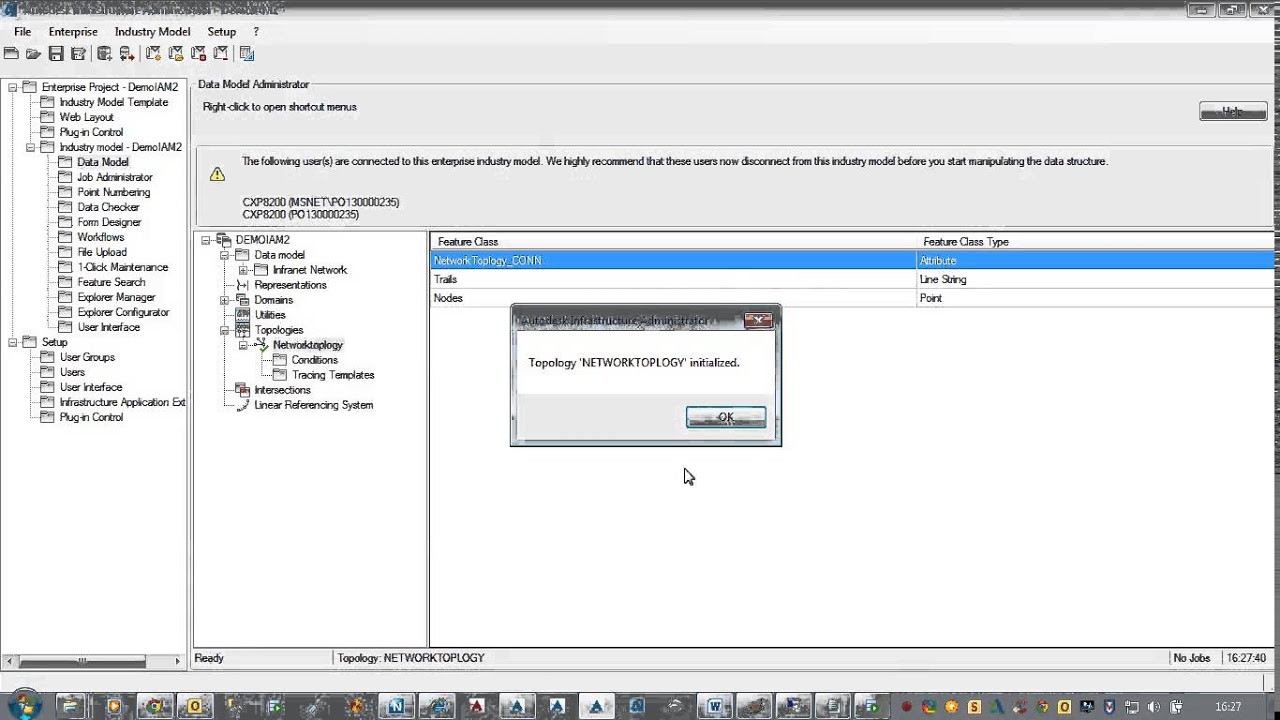Open the Enterprise menu
This screenshot has height=720, width=1280.
(x=73, y=32)
